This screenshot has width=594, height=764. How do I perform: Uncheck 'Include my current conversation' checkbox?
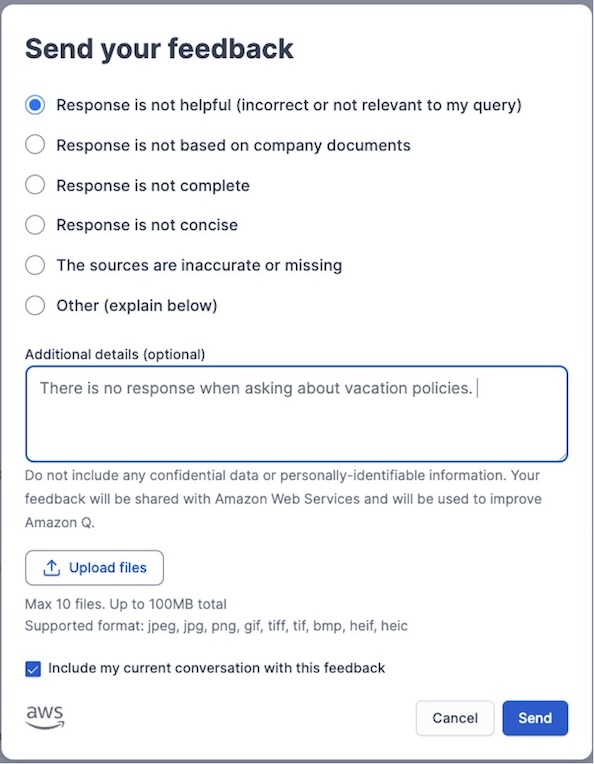[33, 668]
